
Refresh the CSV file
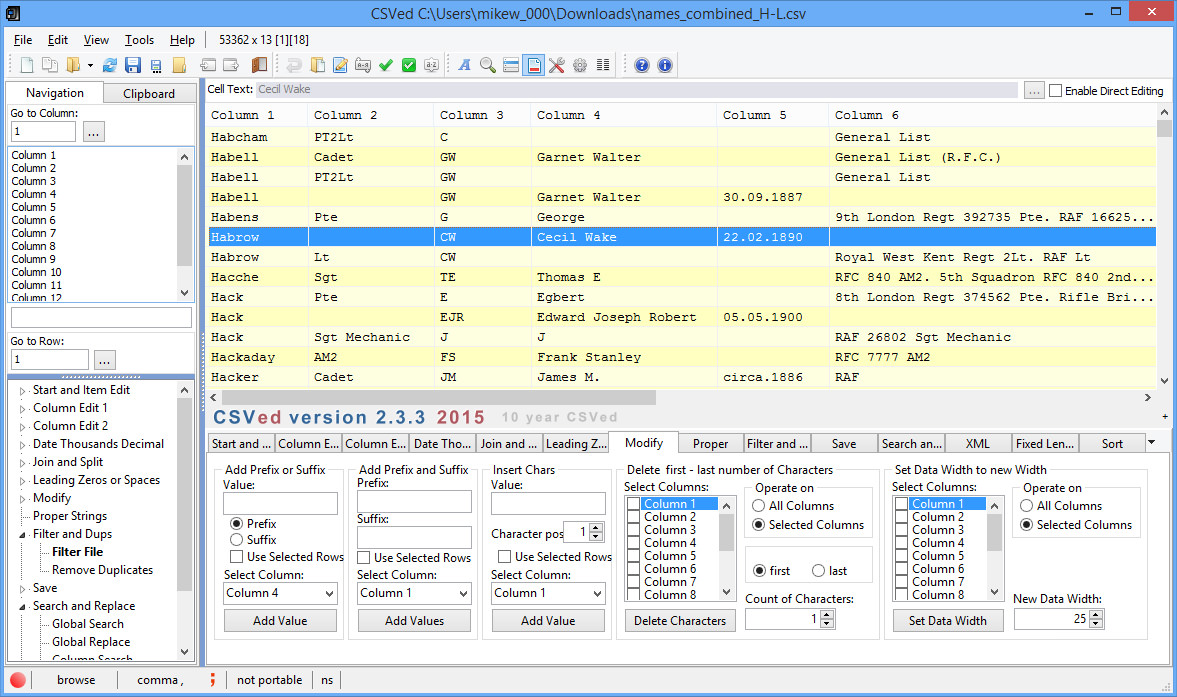(109, 64)
